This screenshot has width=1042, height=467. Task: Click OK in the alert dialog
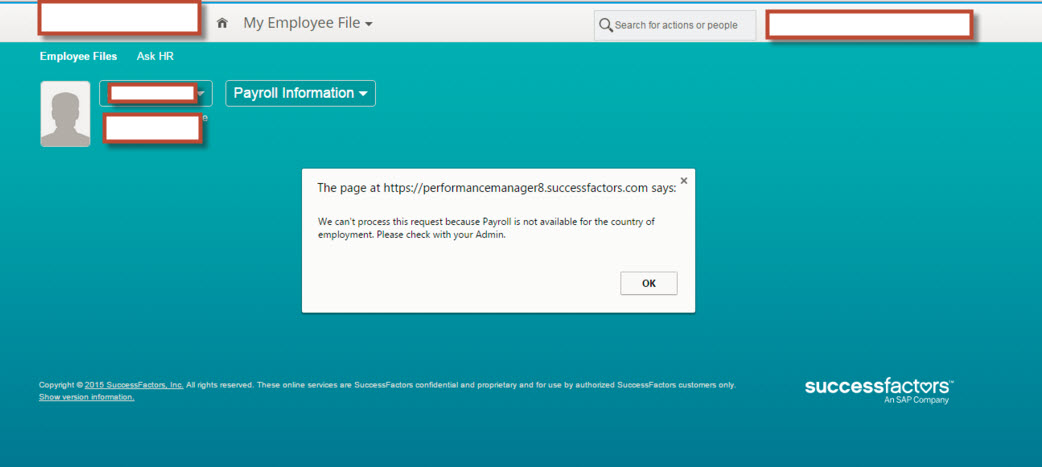[649, 283]
